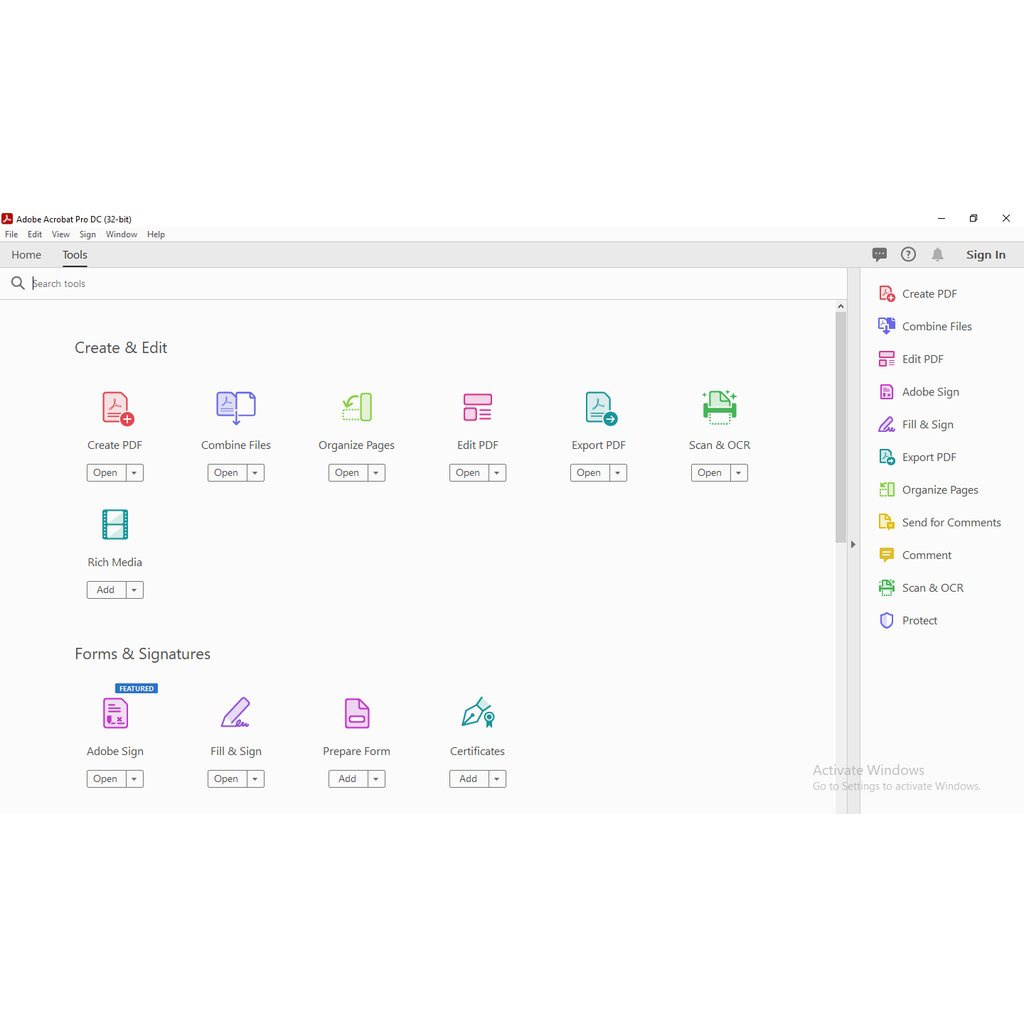1024x1024 pixels.
Task: Open the Organize Pages tool icon
Action: 356,407
